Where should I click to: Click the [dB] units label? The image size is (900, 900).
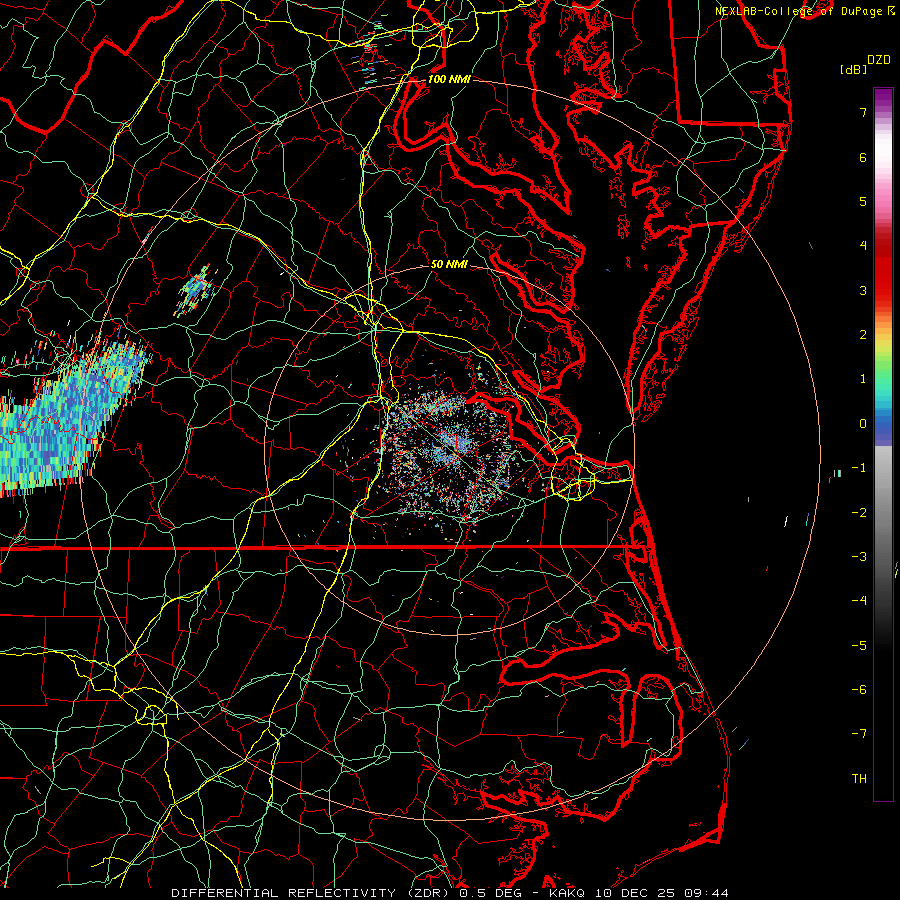853,69
